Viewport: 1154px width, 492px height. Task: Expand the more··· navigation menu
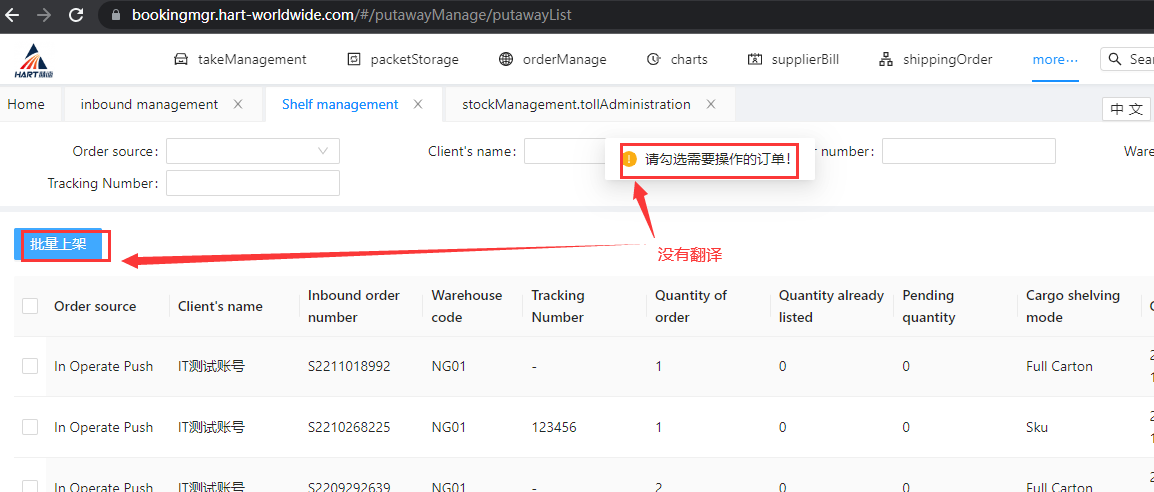click(1055, 59)
